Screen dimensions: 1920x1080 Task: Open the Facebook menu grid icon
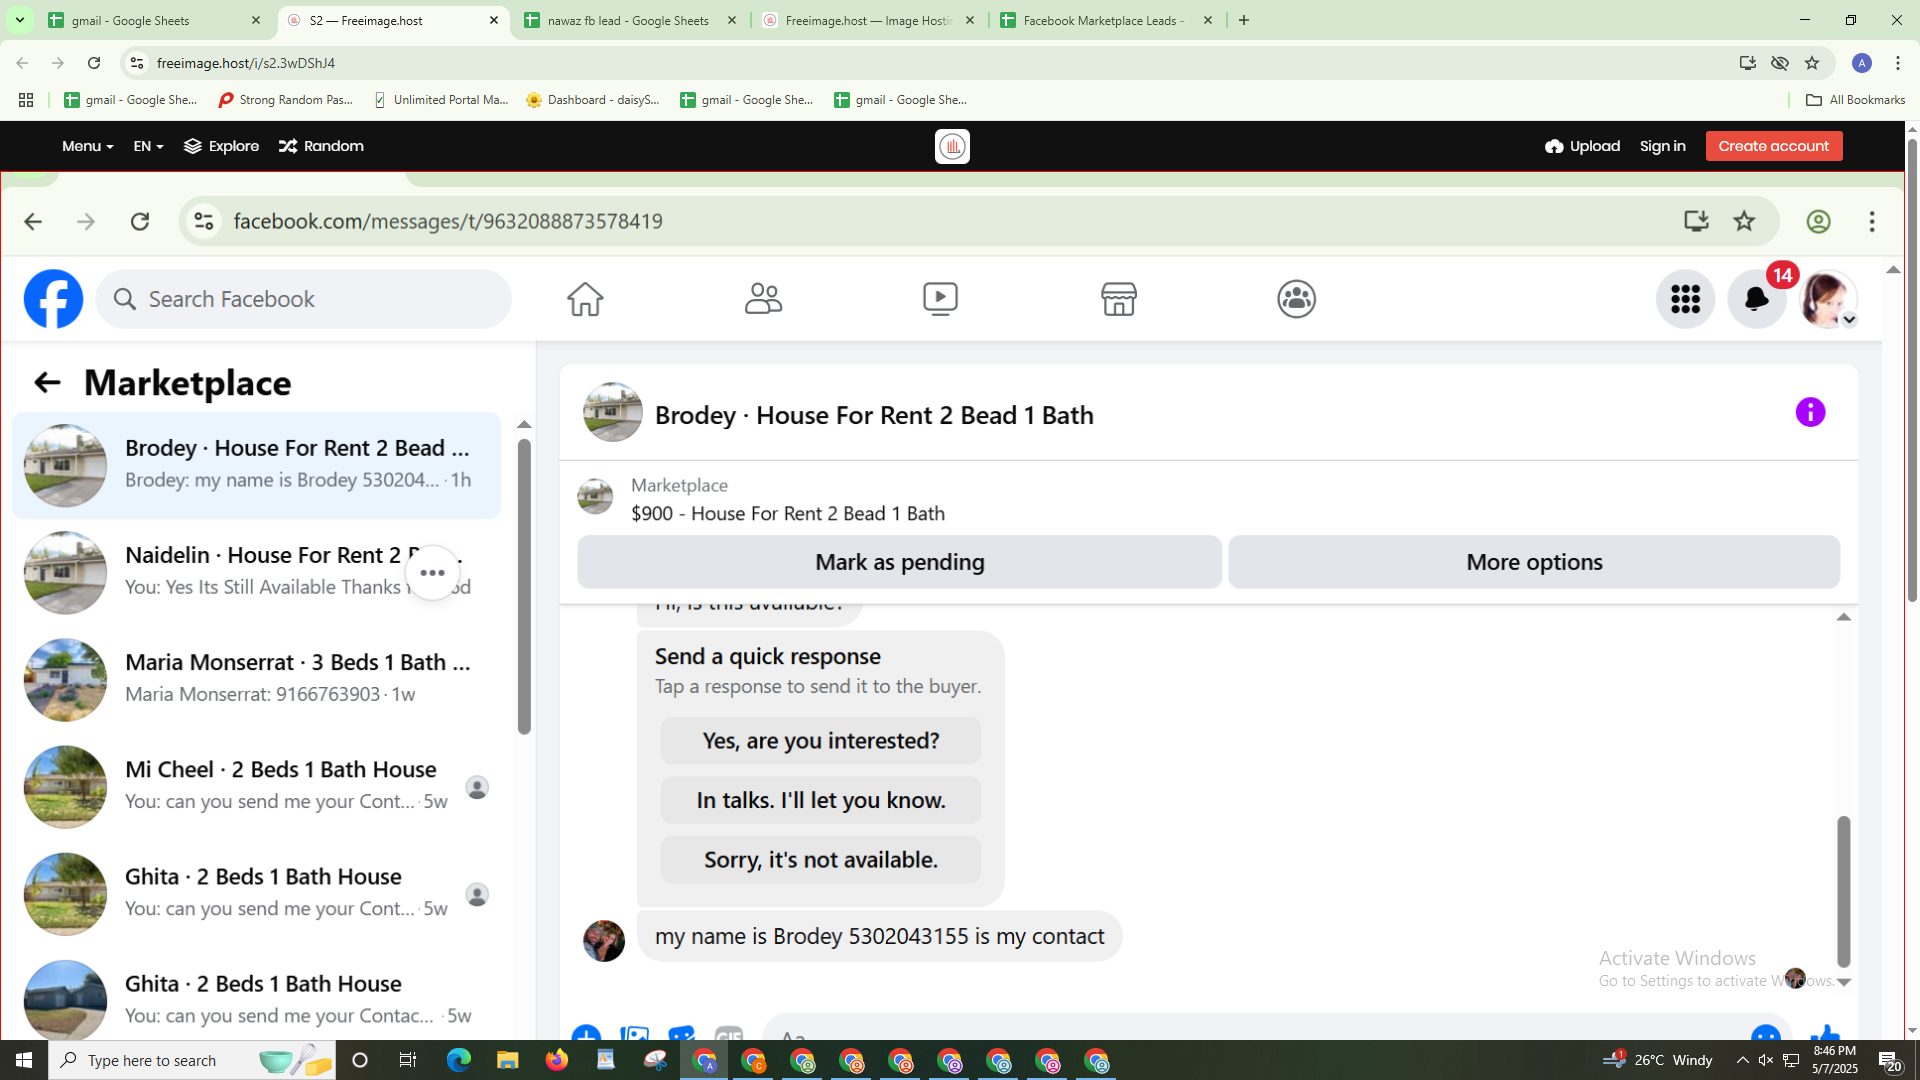[1685, 298]
